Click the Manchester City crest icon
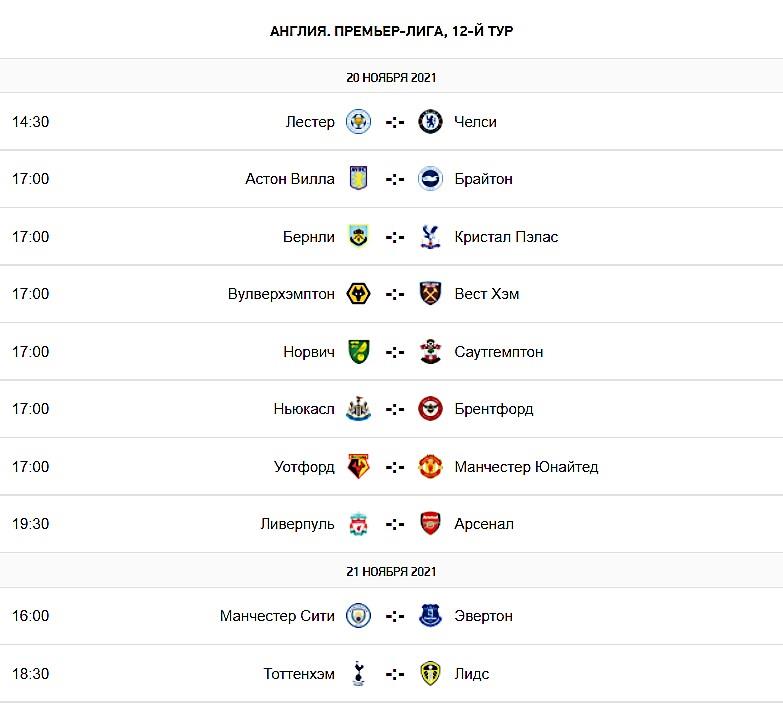Screen dimensions: 783x704 [358, 616]
